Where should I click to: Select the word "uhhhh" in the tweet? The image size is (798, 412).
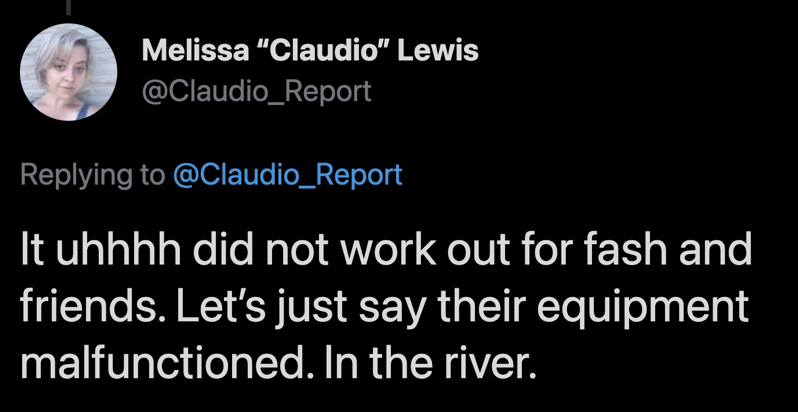(x=119, y=250)
